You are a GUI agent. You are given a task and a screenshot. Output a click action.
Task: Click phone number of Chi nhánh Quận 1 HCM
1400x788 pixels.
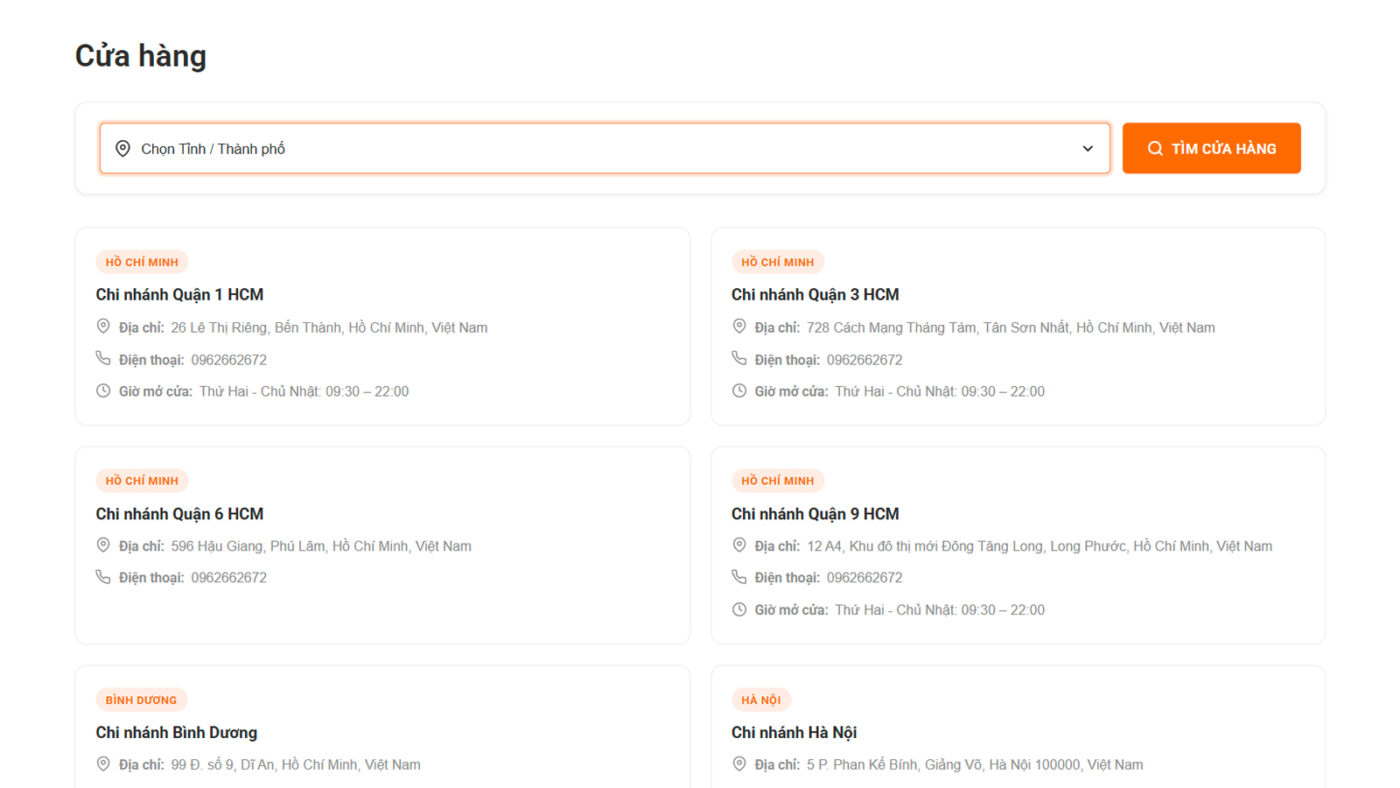pos(229,360)
